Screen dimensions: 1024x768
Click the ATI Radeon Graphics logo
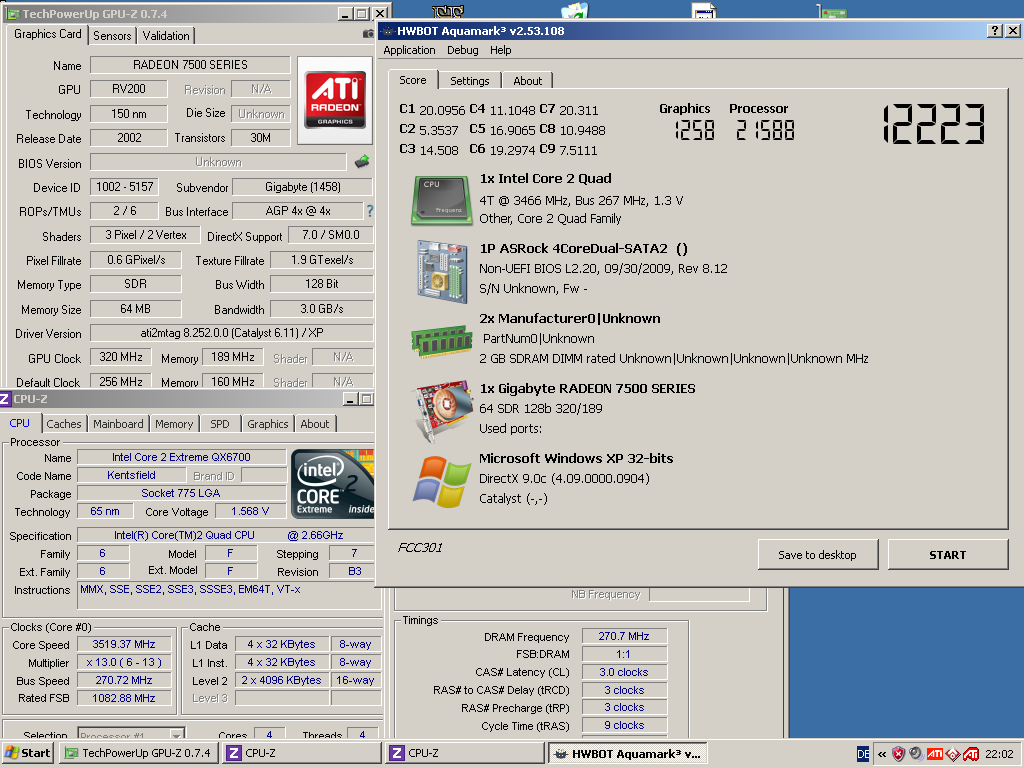click(335, 100)
